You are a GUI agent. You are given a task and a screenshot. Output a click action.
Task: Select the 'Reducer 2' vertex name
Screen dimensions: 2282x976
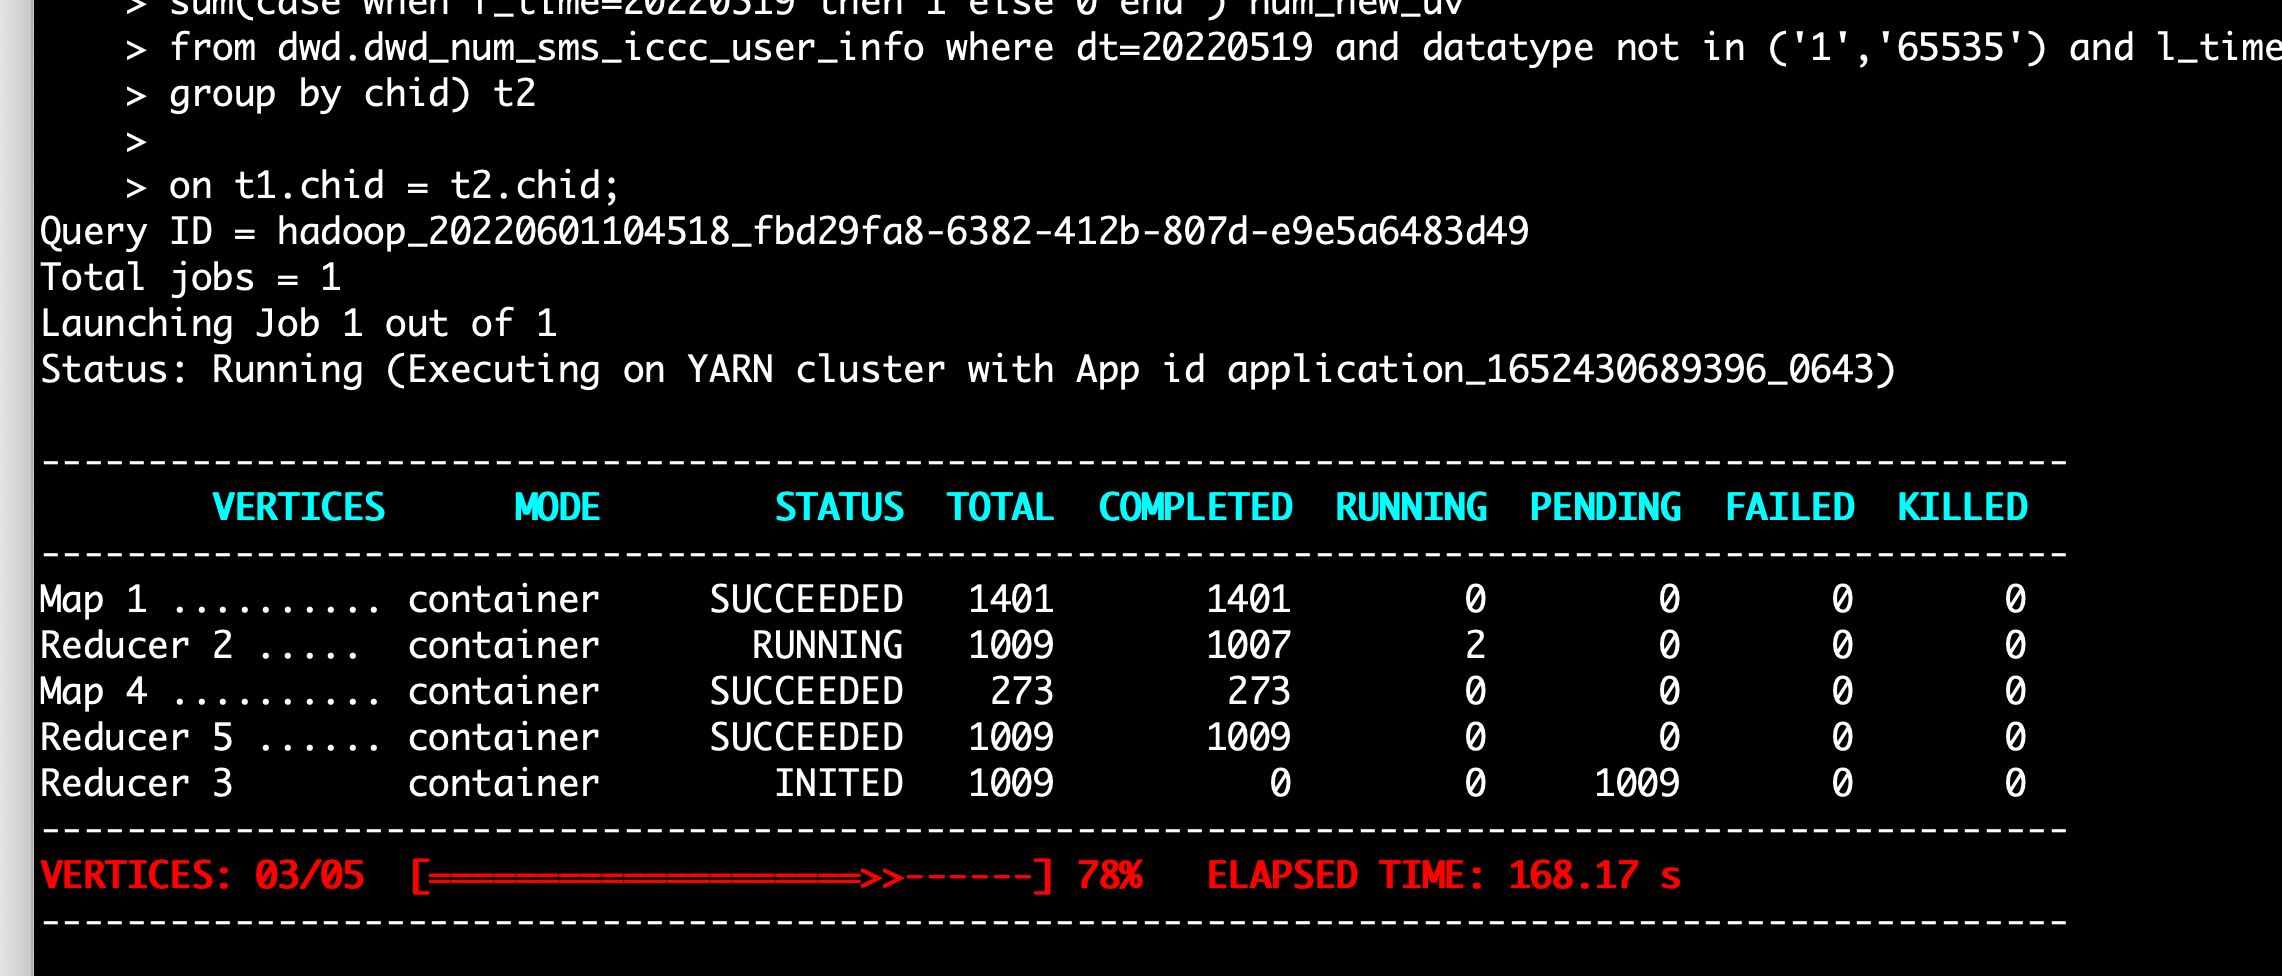point(137,645)
